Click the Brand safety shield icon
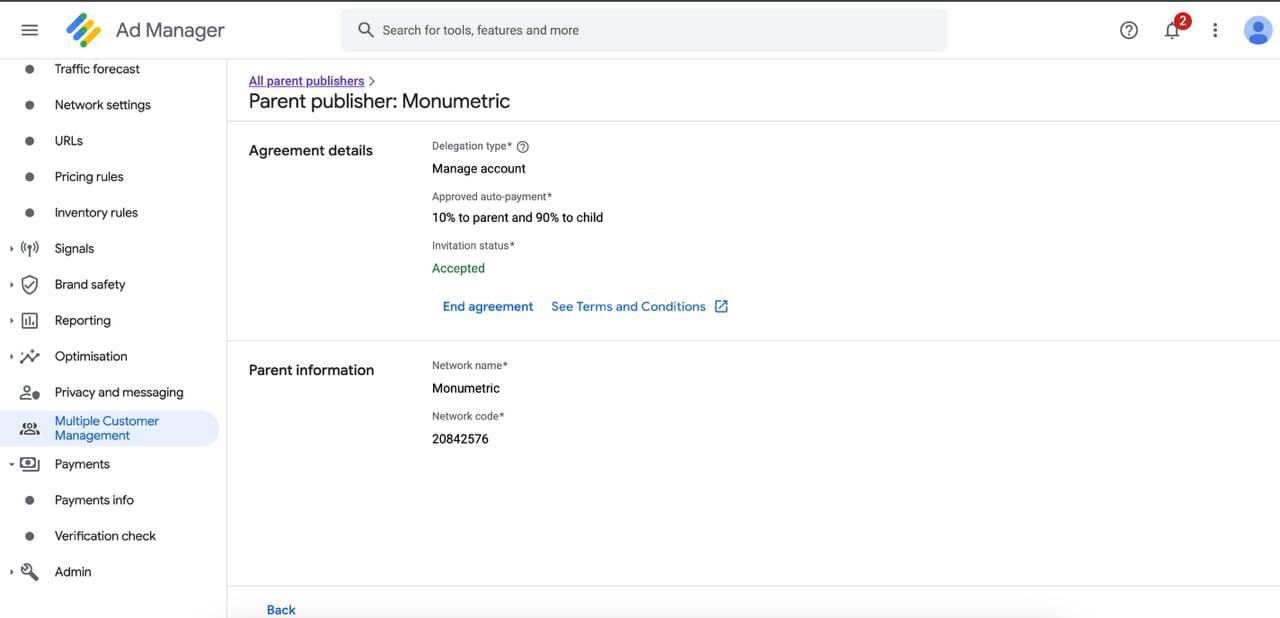The height and width of the screenshot is (618, 1280). (30, 285)
